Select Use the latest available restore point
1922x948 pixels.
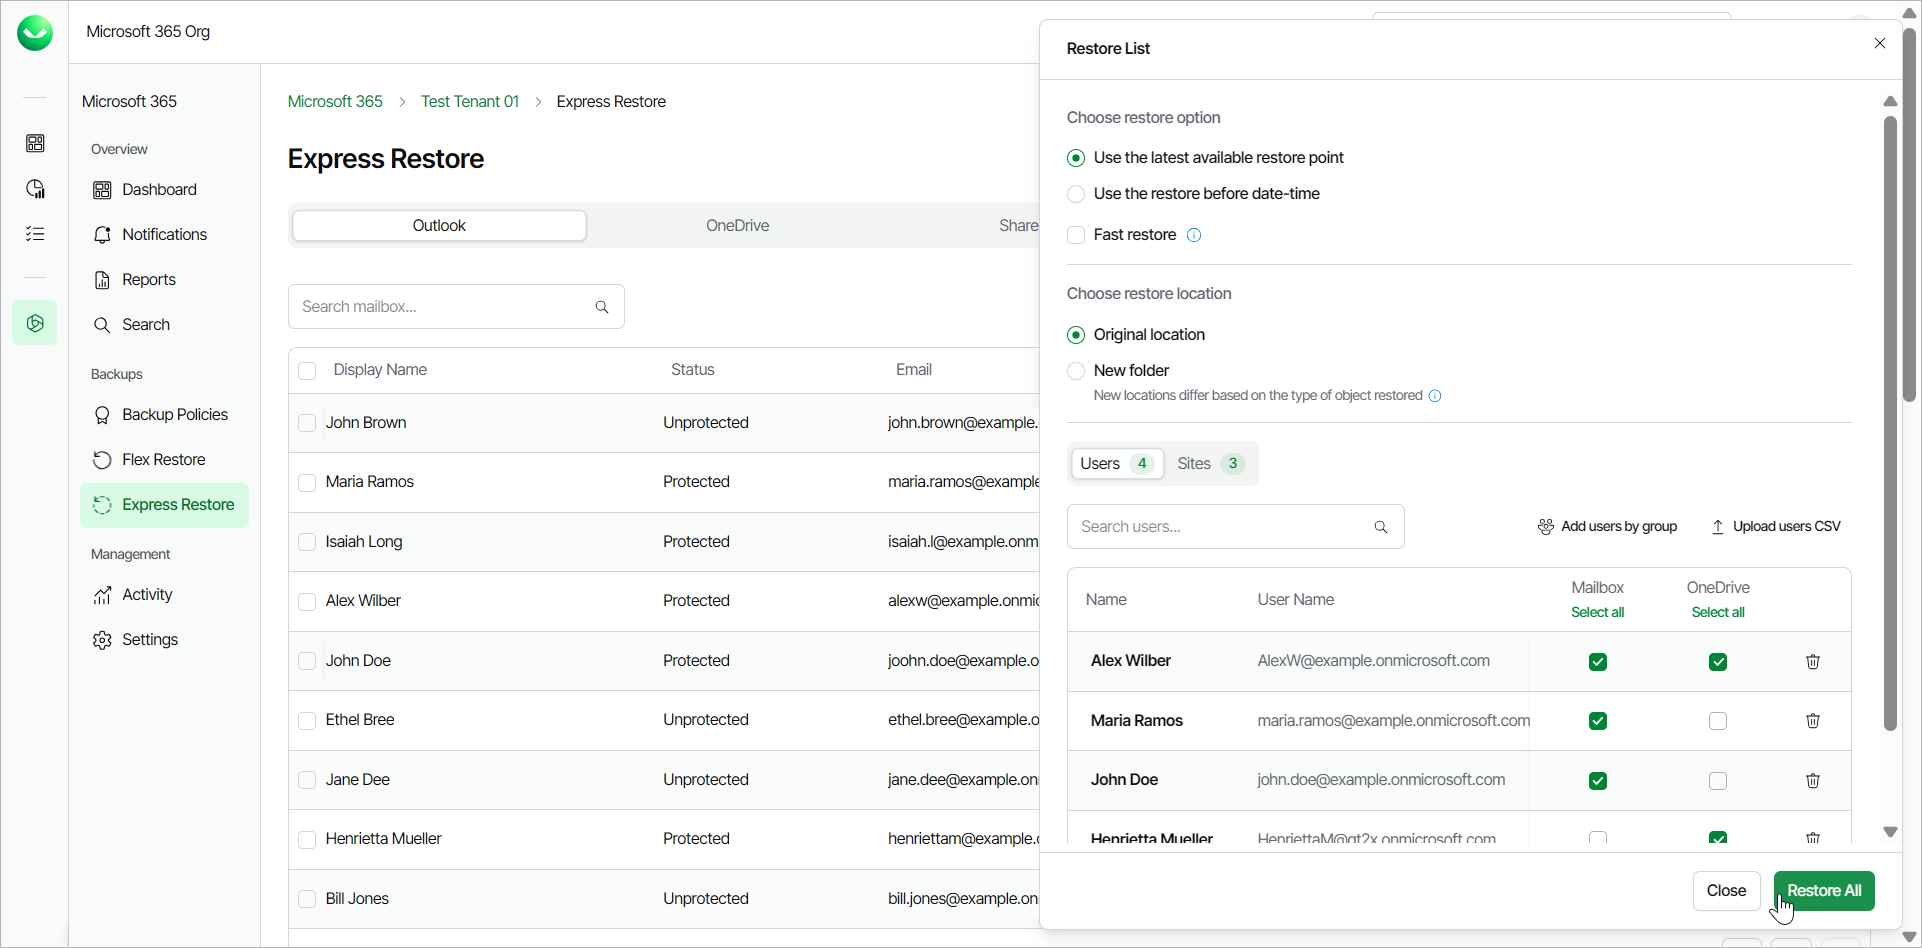1076,158
